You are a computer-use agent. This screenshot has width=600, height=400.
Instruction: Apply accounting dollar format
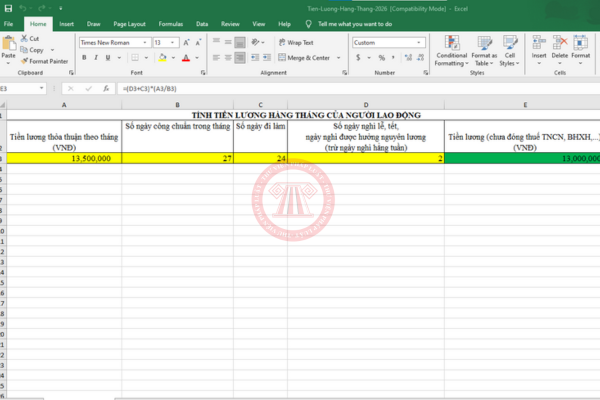(x=358, y=58)
